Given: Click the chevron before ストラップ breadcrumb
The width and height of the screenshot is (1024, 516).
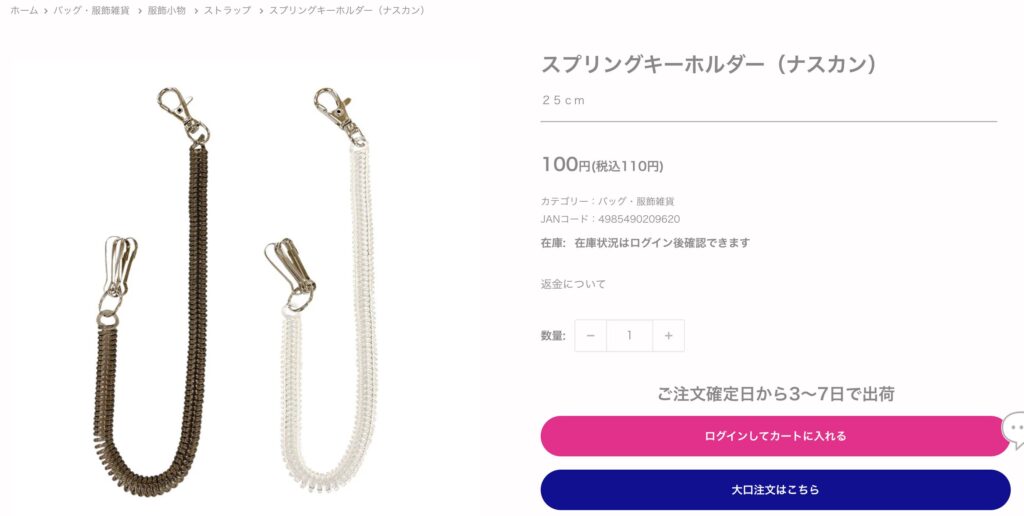Looking at the screenshot, I should [195, 11].
